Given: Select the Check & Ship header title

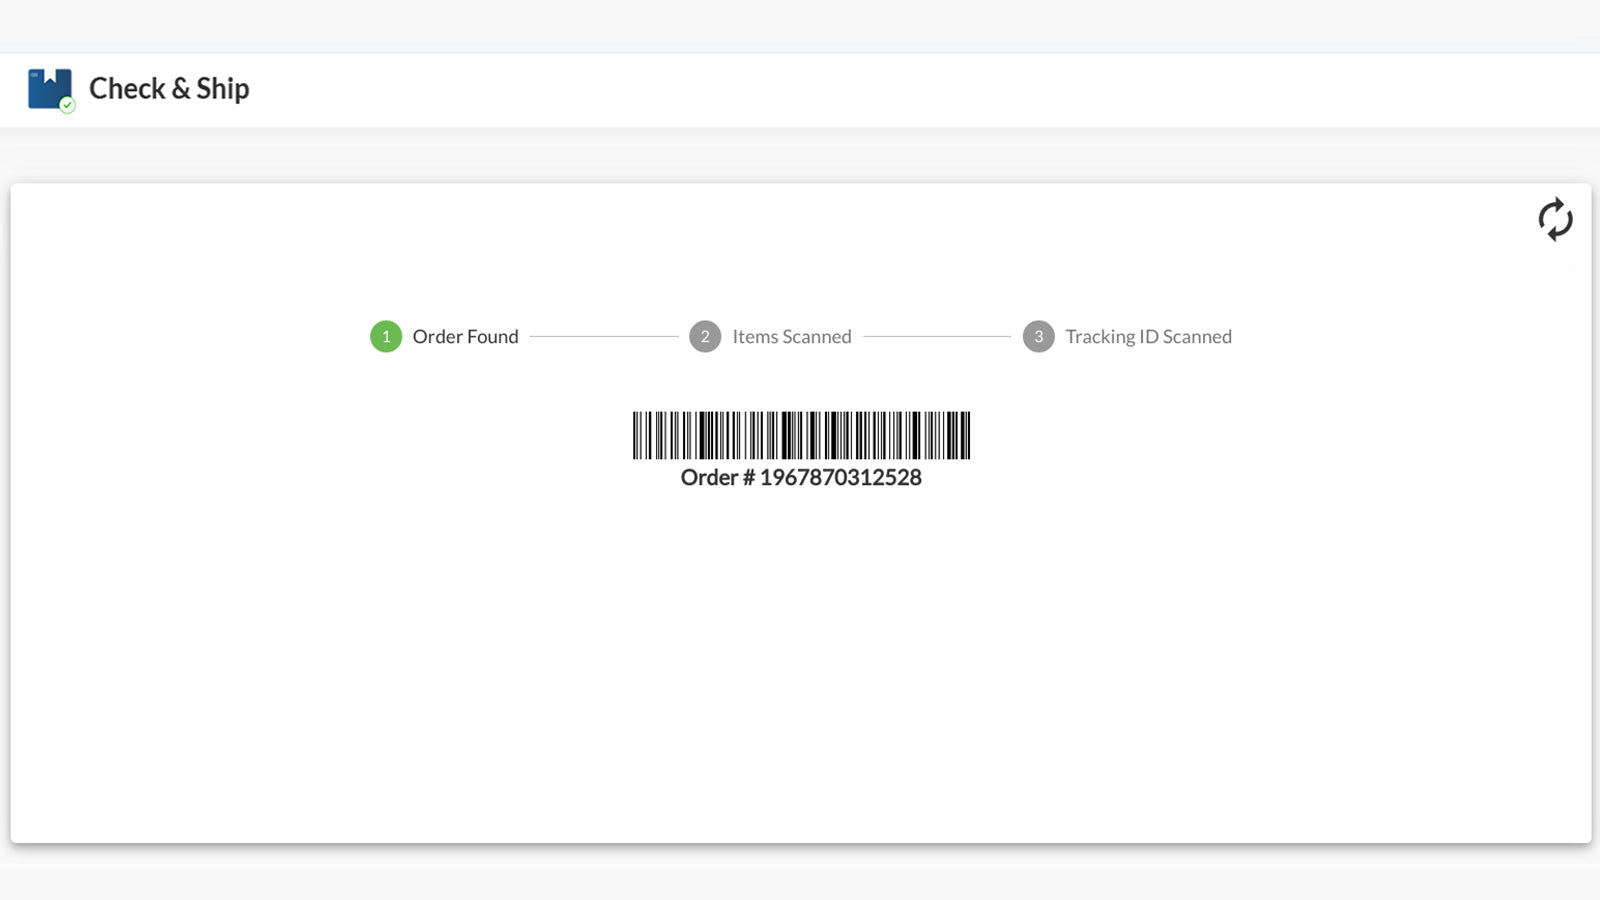Looking at the screenshot, I should tap(170, 89).
